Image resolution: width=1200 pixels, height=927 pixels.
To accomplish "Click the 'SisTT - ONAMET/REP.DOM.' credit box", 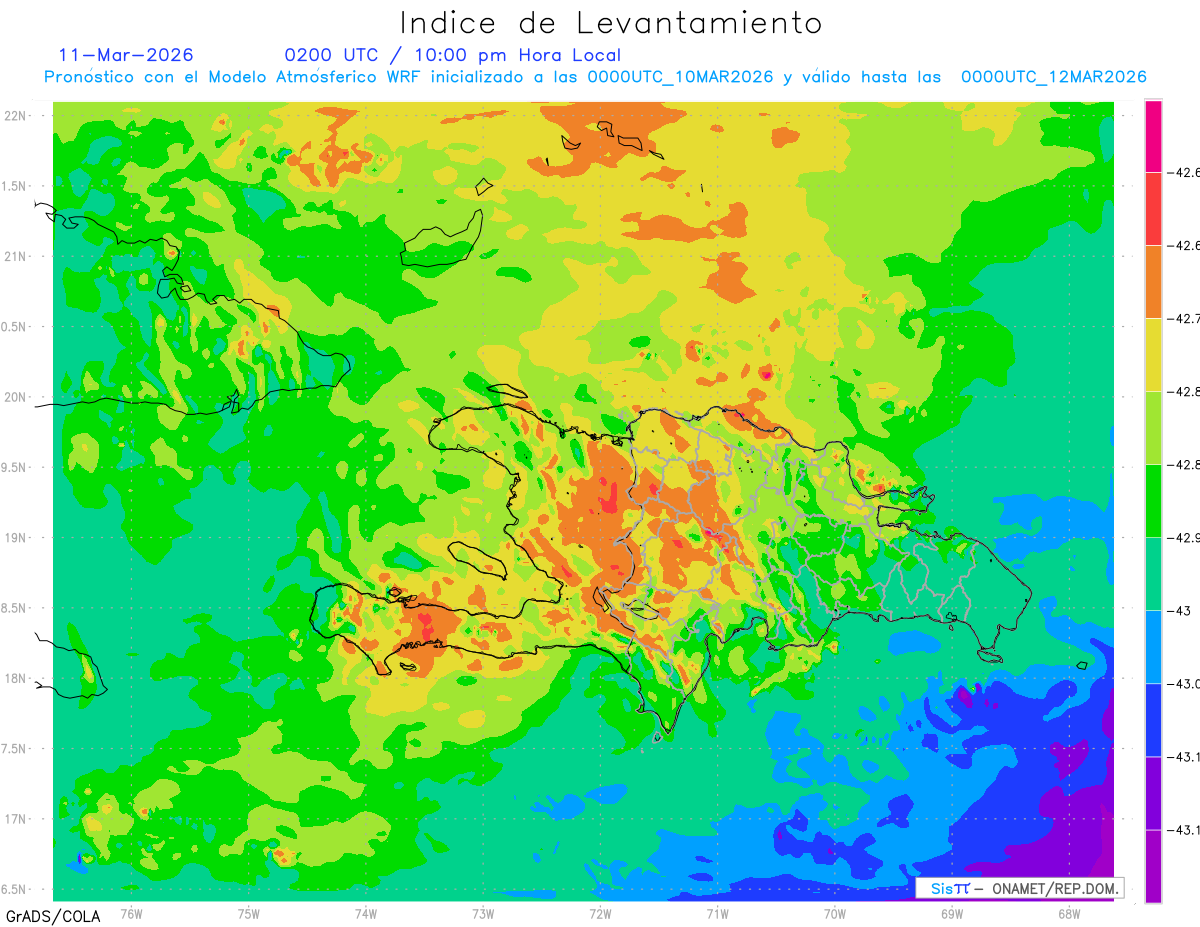I will point(1020,888).
